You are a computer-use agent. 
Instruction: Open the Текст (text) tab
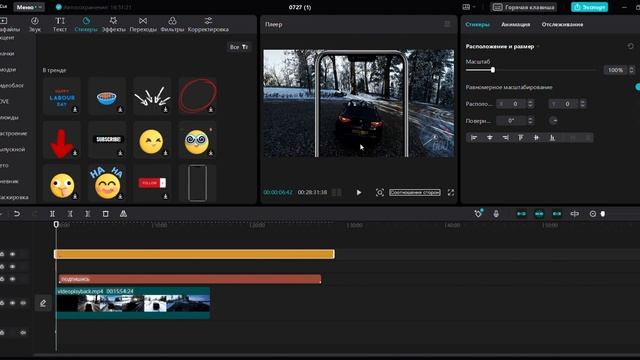[x=60, y=24]
